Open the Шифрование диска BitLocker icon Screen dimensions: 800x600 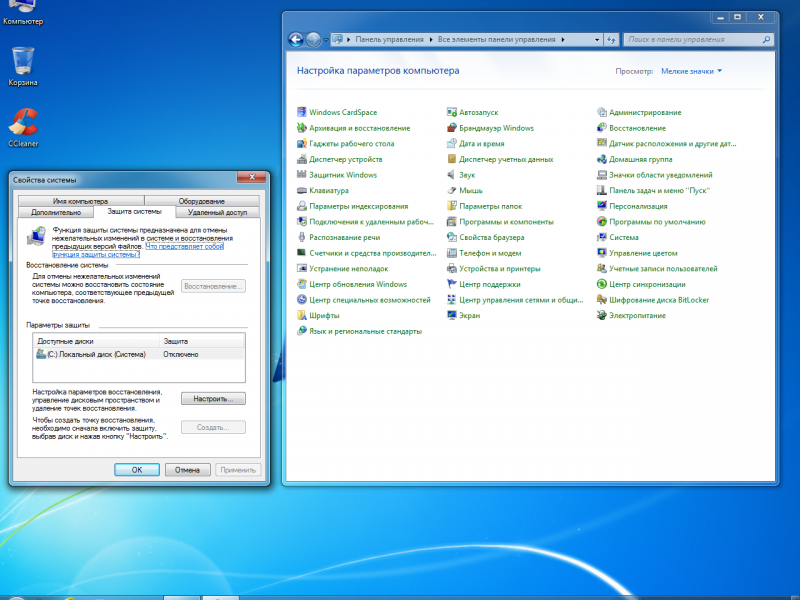(602, 299)
